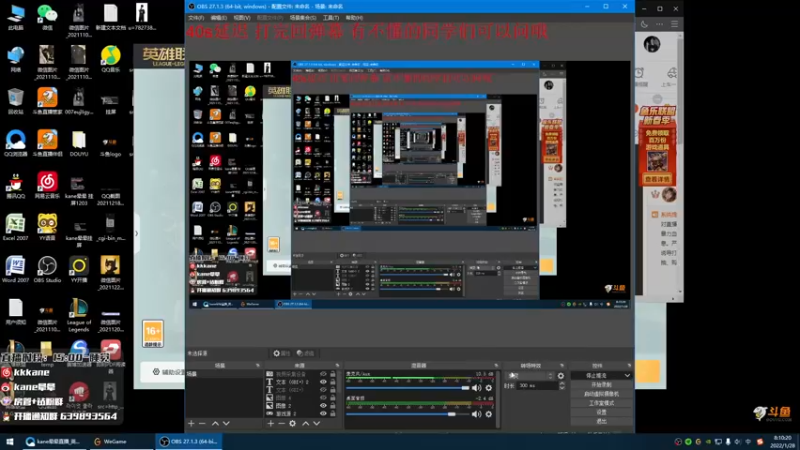Mute the 桌面音频 speaker icon
The image size is (800, 450).
click(477, 414)
